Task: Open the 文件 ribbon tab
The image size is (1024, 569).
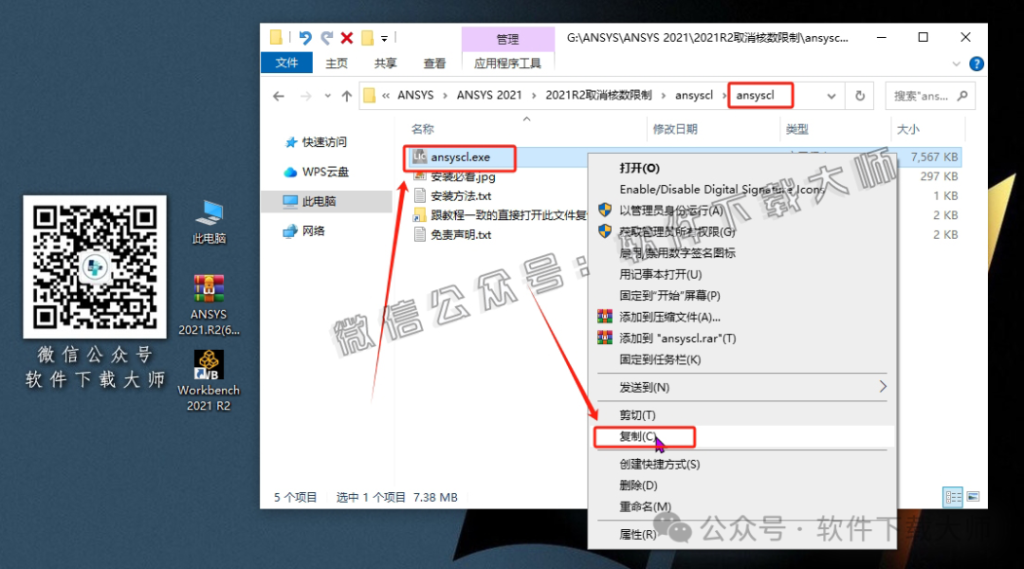Action: pyautogui.click(x=287, y=63)
